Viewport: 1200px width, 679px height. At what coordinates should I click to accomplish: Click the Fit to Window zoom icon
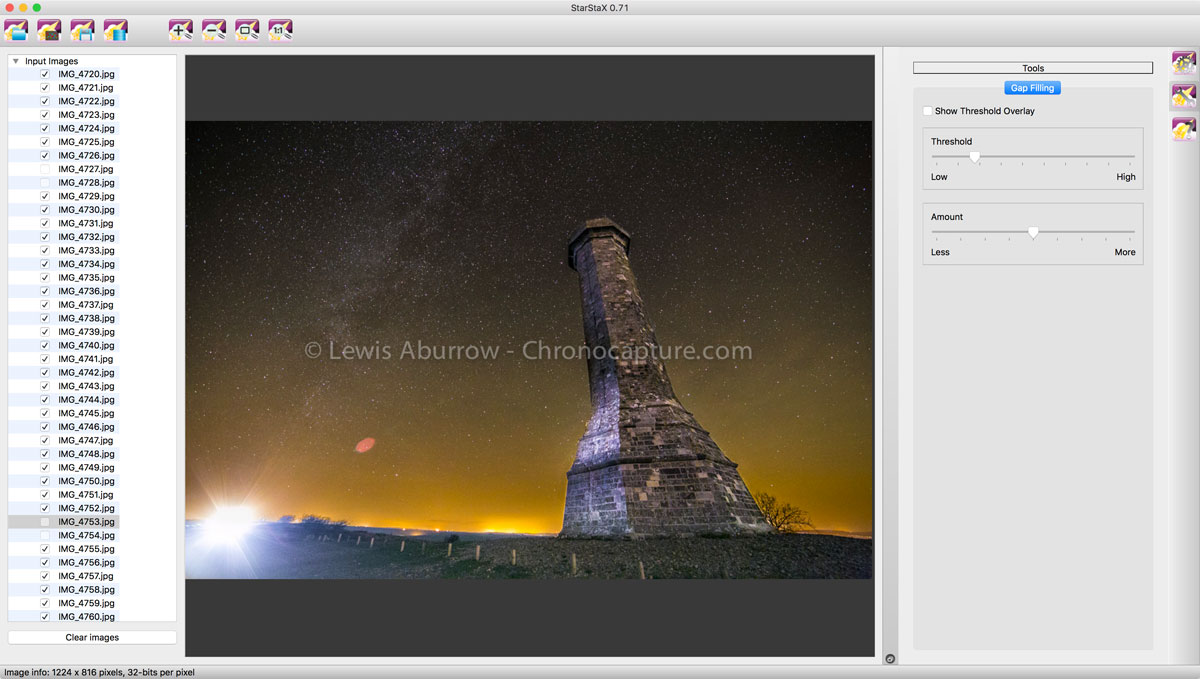pyautogui.click(x=247, y=30)
